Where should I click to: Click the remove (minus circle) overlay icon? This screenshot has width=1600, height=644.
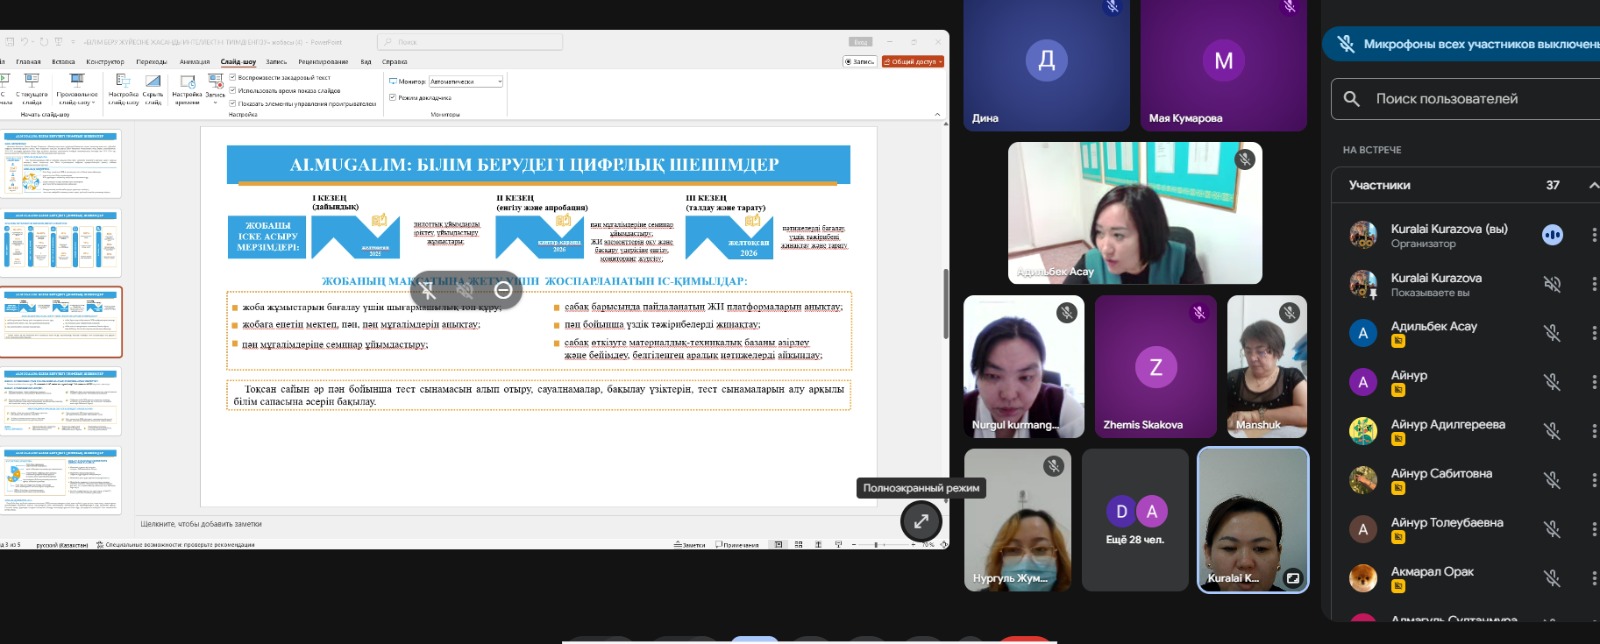(x=503, y=290)
